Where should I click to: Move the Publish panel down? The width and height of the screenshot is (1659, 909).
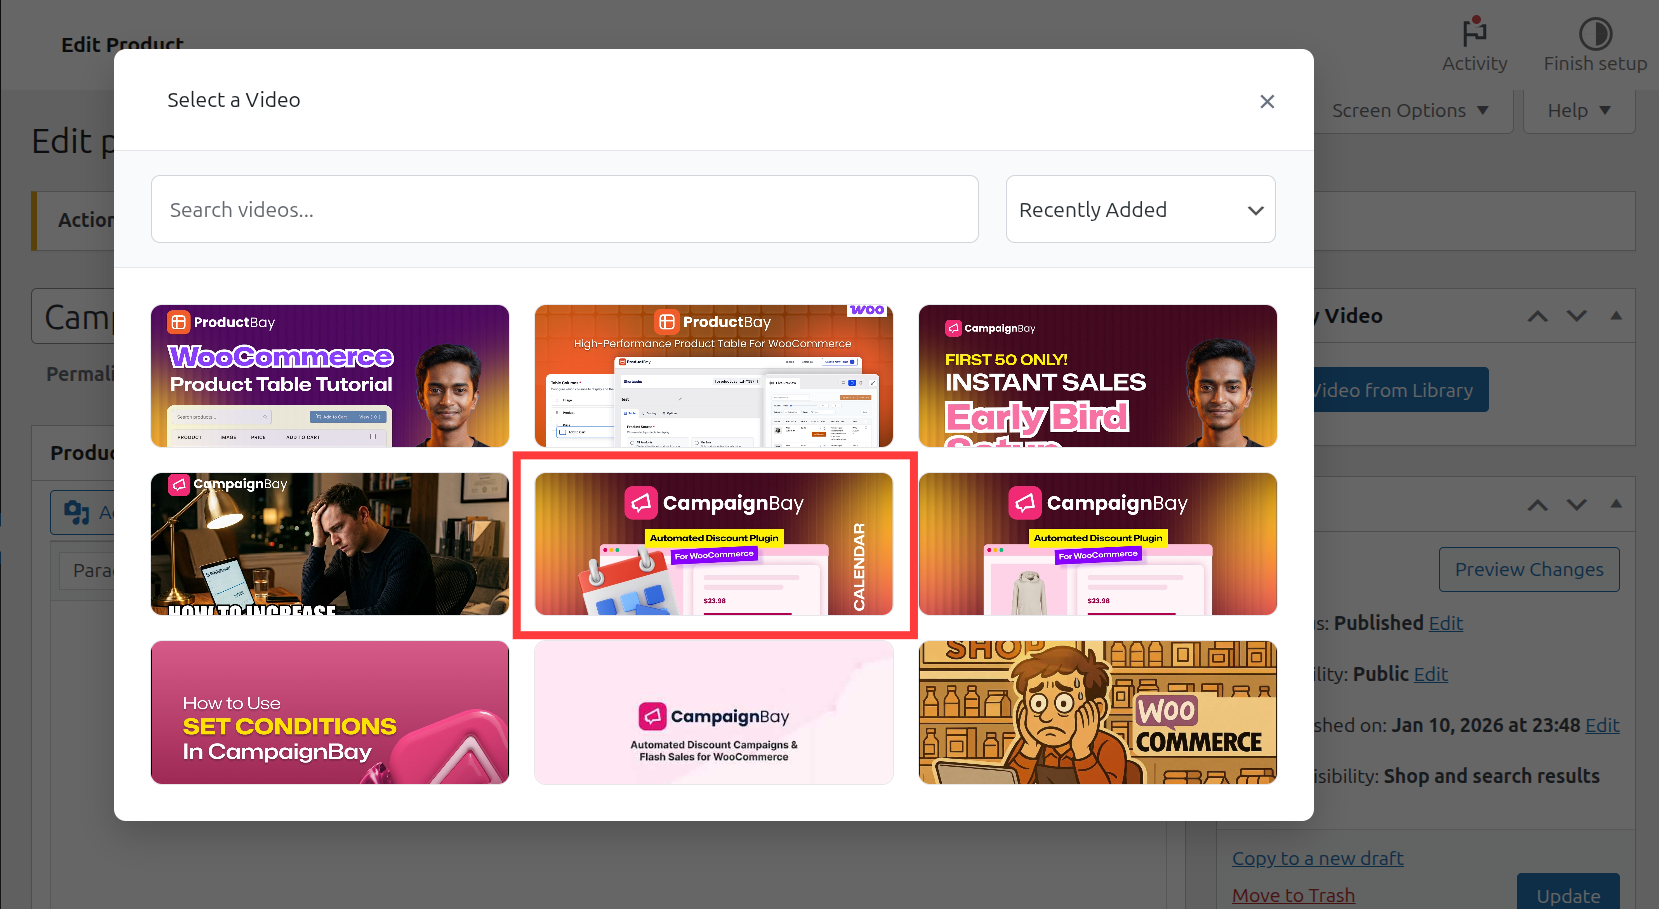click(x=1577, y=505)
